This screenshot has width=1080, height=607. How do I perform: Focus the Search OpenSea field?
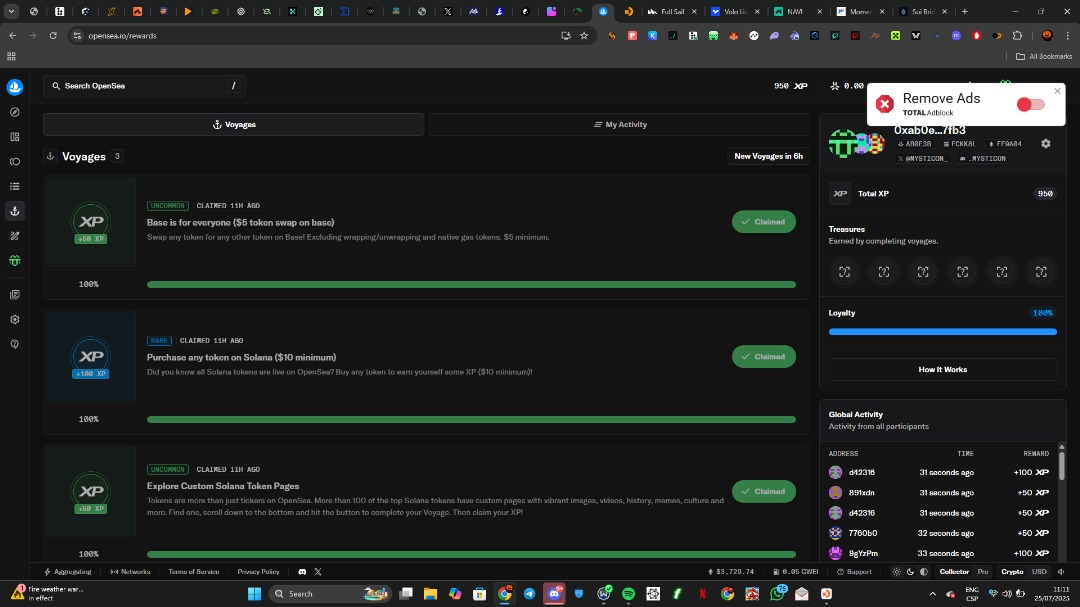(x=145, y=86)
